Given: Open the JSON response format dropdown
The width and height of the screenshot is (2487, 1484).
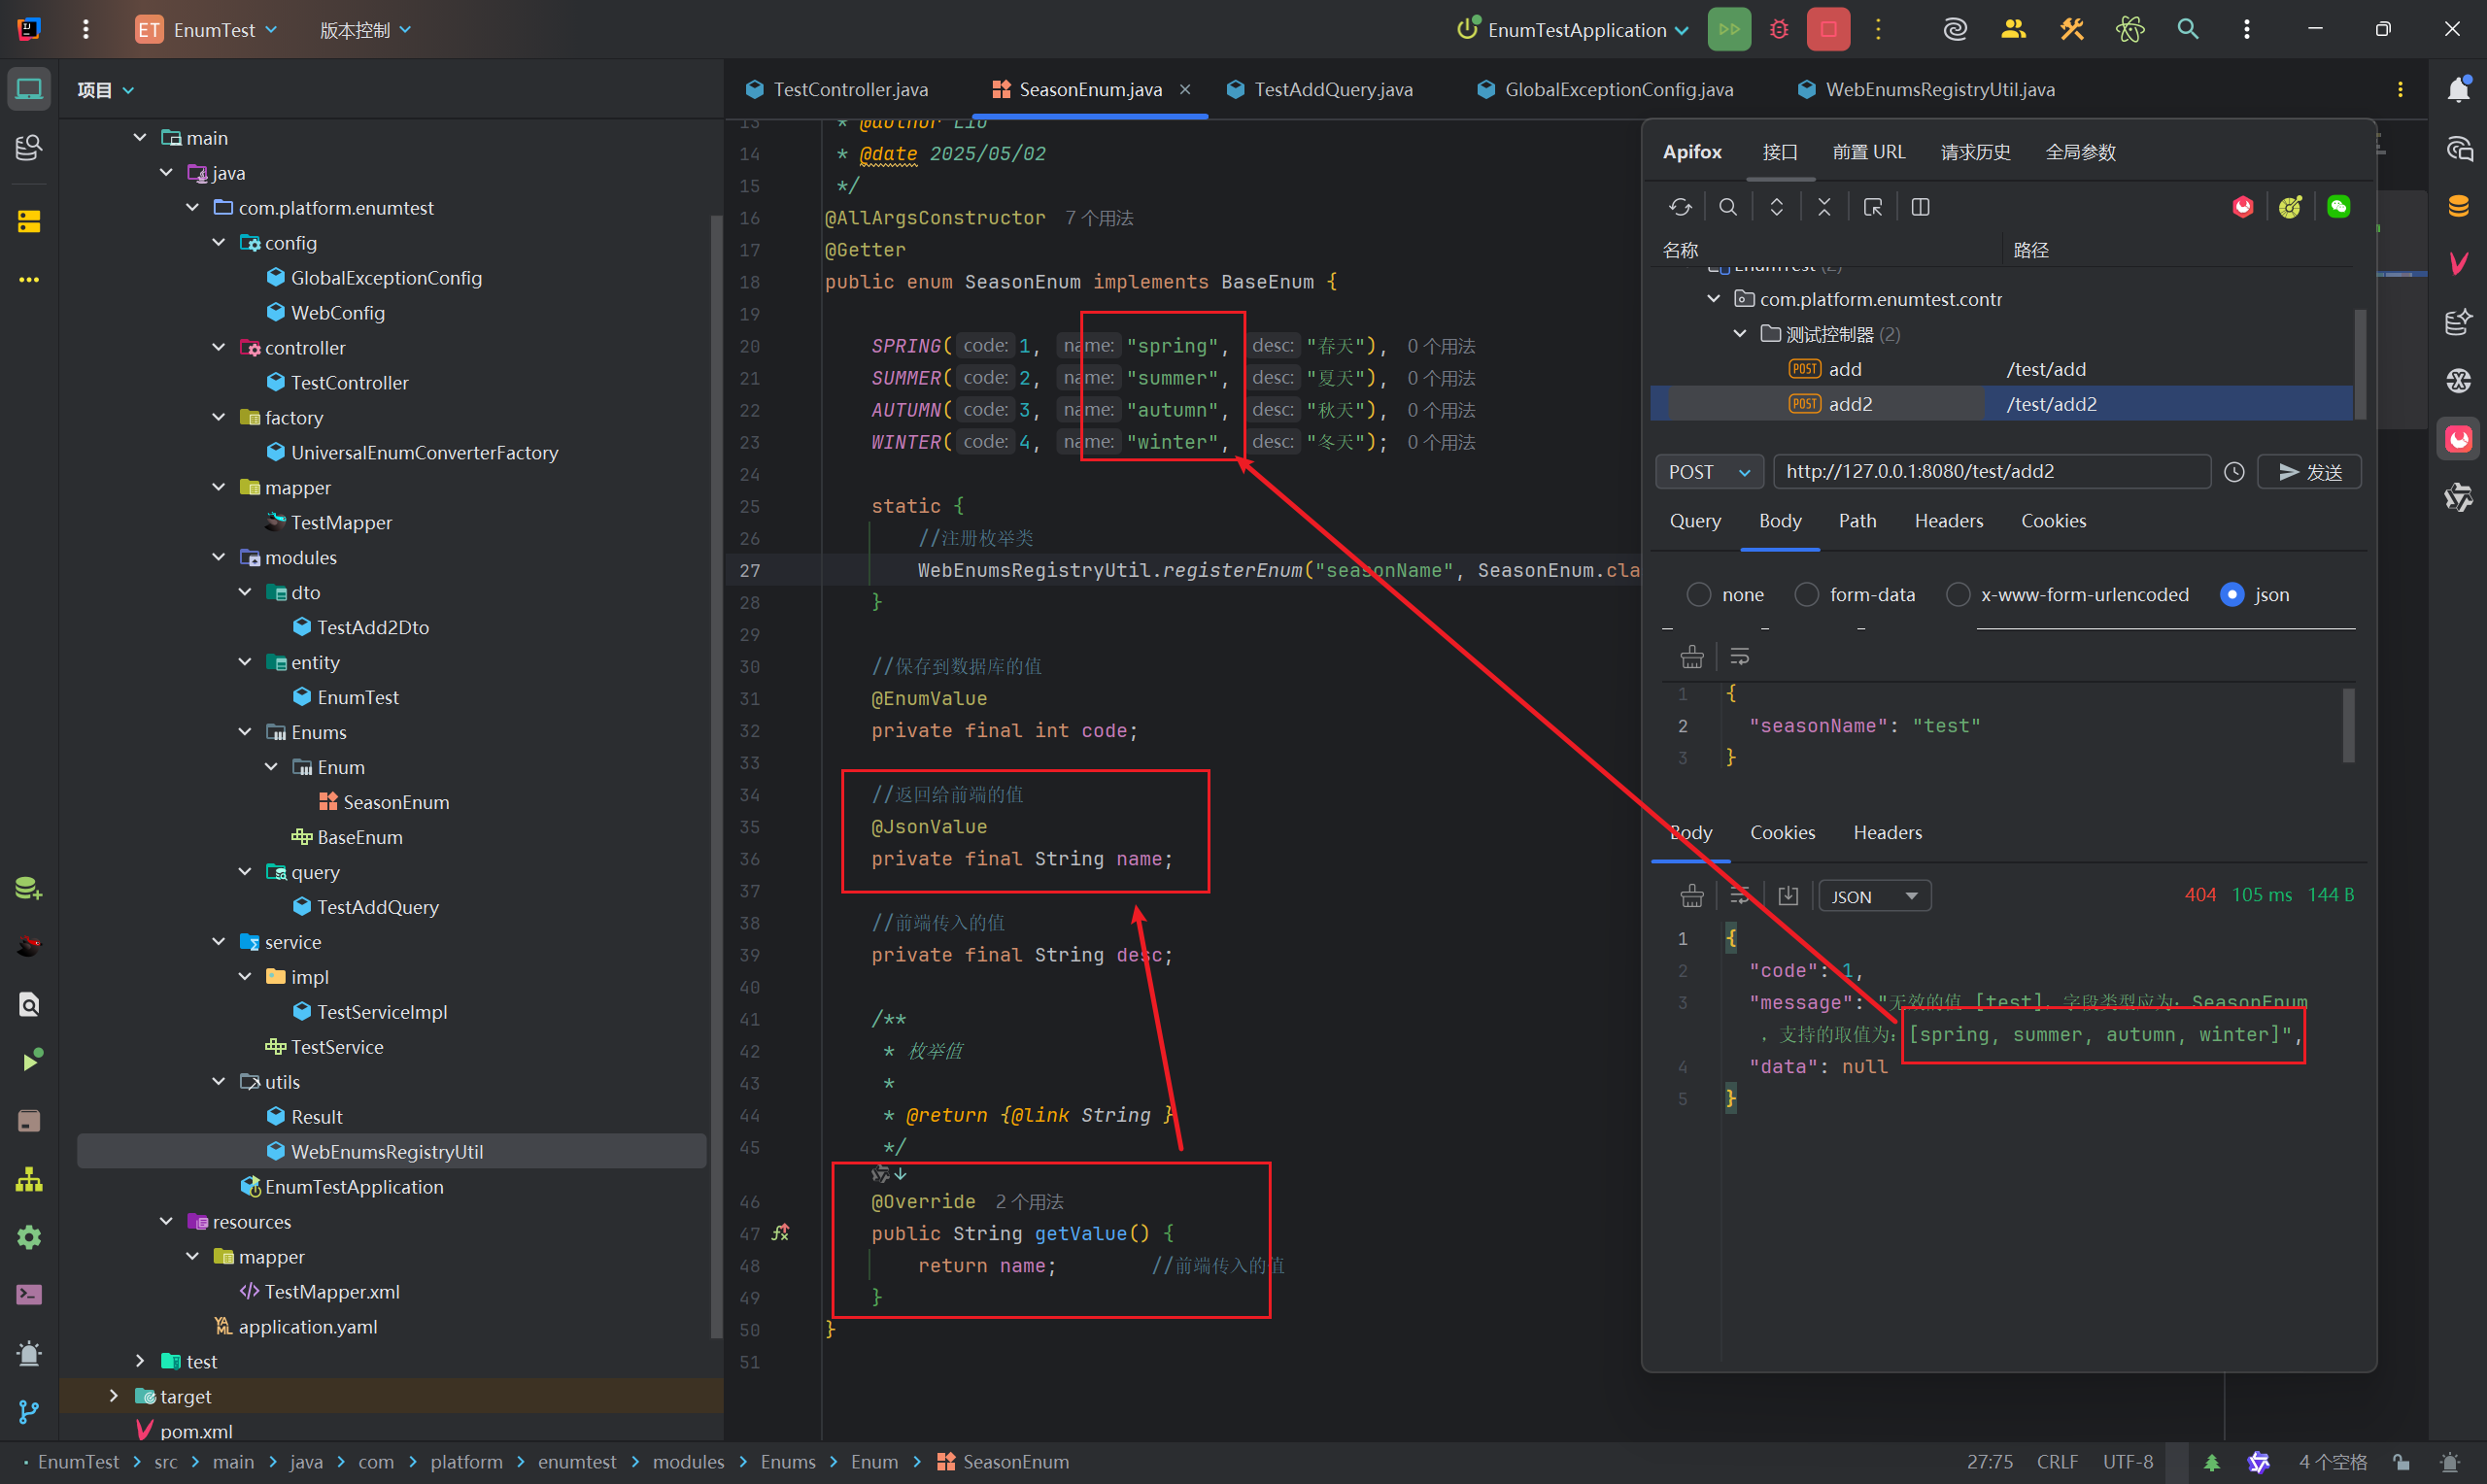Looking at the screenshot, I should tap(1873, 897).
